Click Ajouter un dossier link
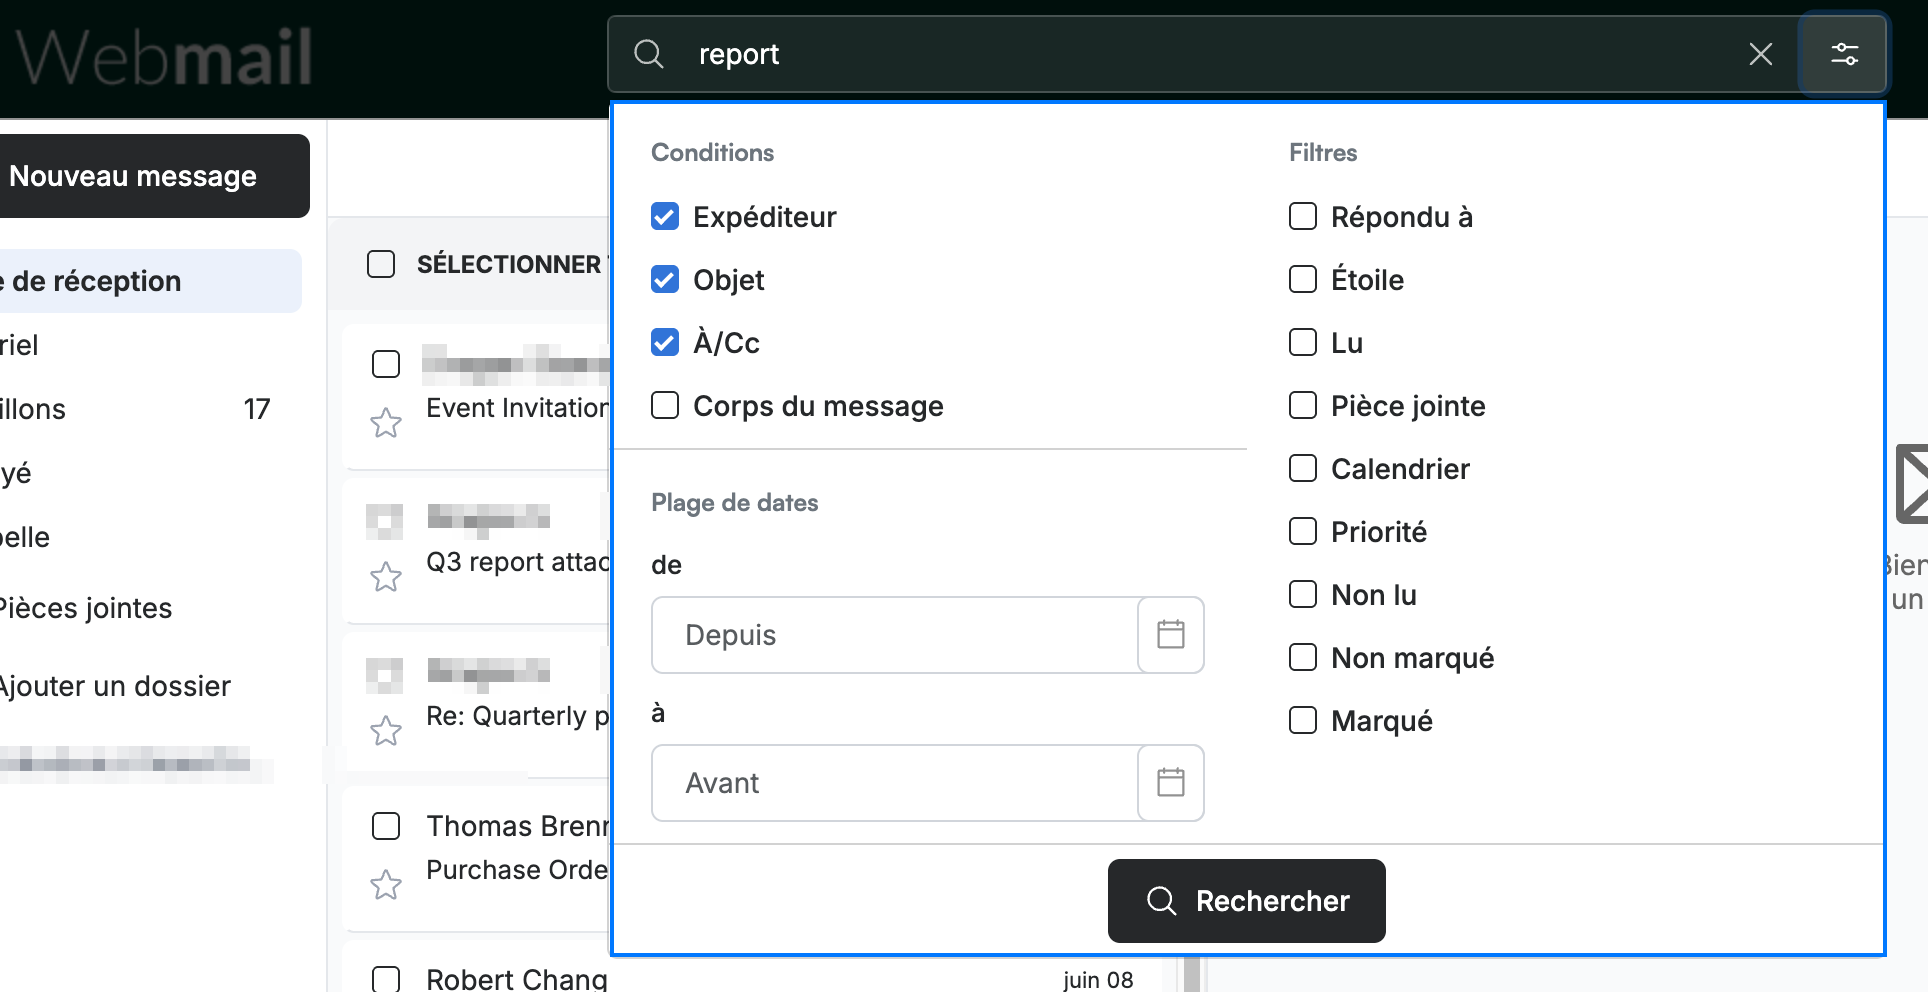The width and height of the screenshot is (1928, 992). point(115,686)
